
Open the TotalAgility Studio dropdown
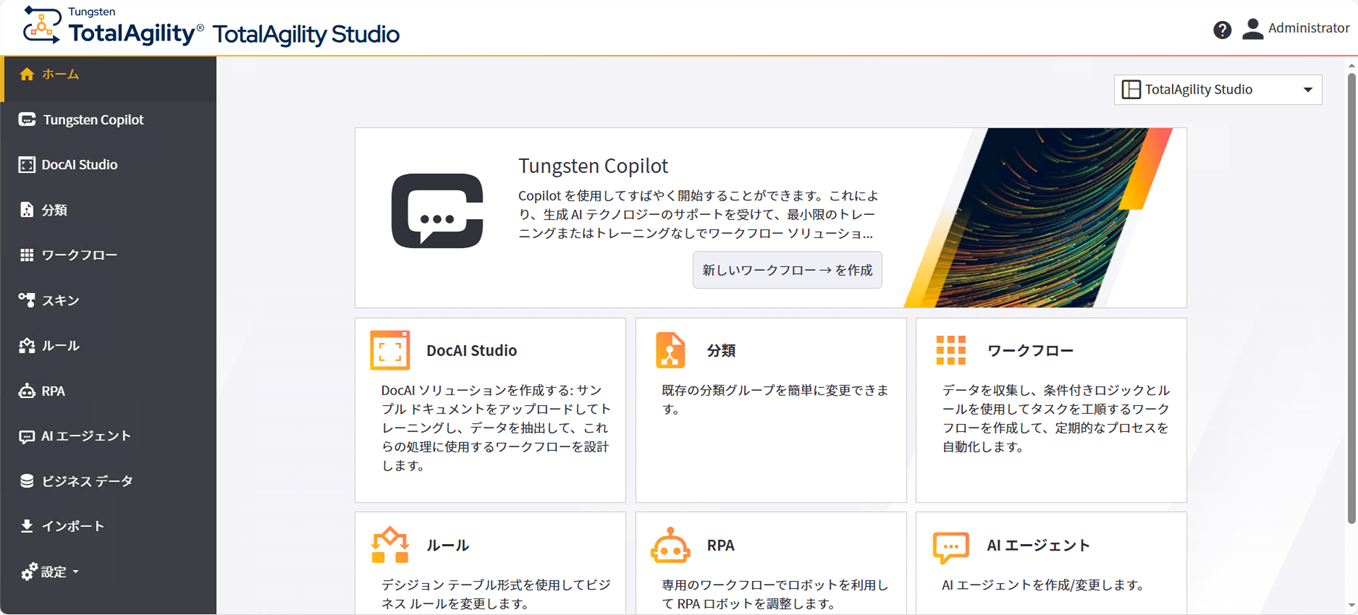1217,89
